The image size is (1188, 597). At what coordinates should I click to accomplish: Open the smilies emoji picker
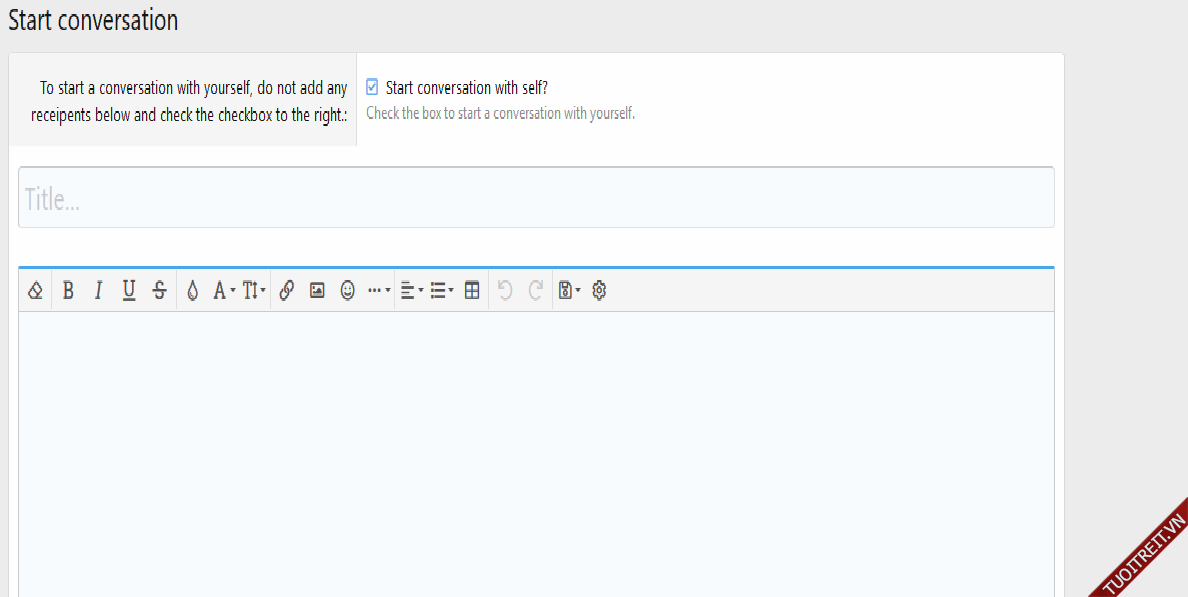[348, 291]
